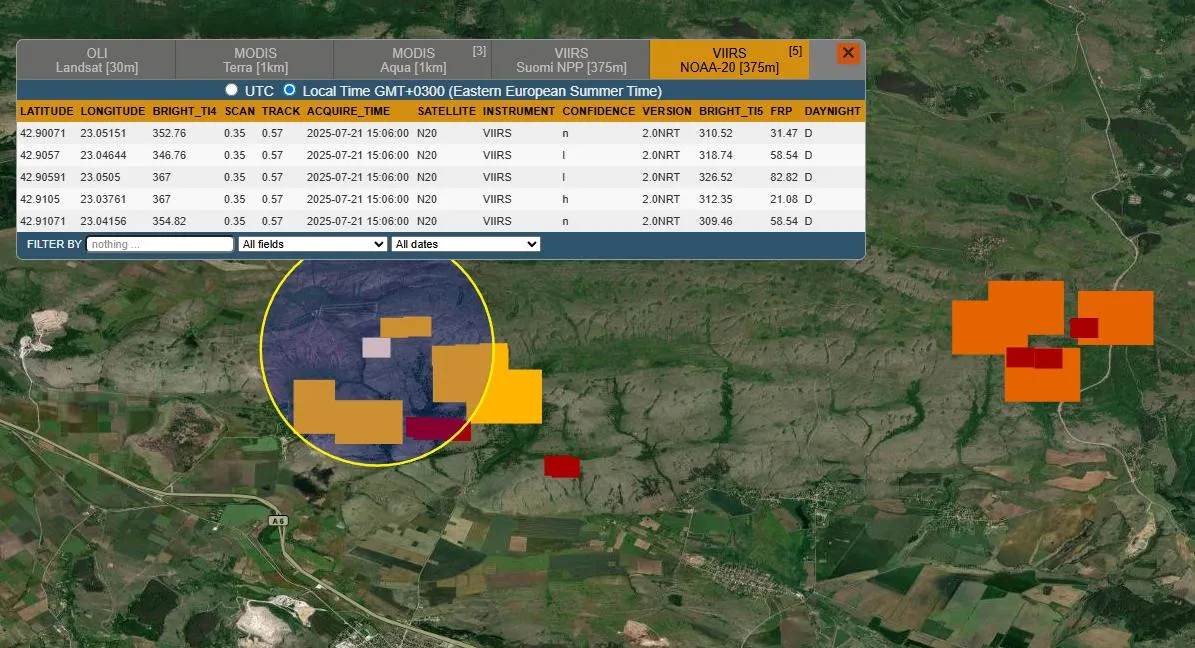Select the Local Time GMT+0300 radio button
This screenshot has width=1195, height=648.
(290, 90)
